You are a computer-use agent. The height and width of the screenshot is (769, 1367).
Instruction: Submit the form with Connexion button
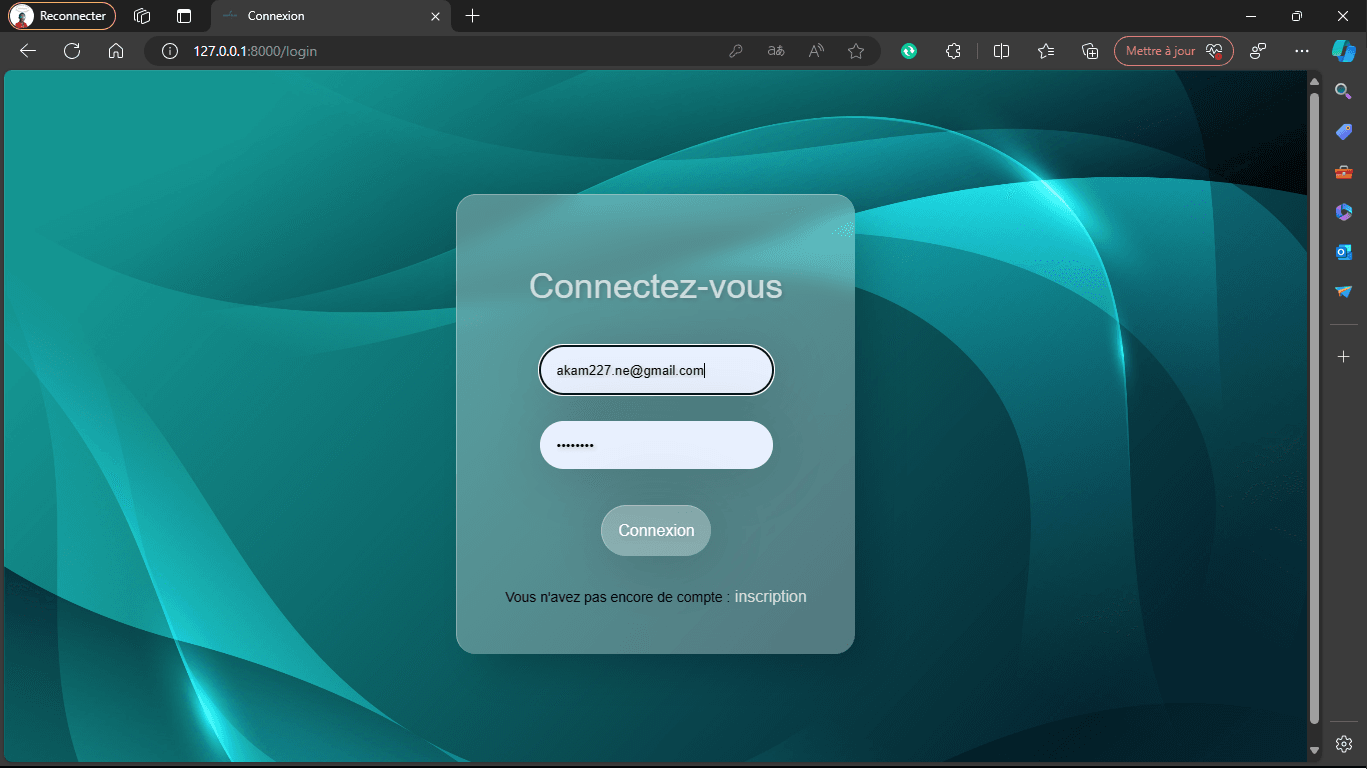[656, 530]
